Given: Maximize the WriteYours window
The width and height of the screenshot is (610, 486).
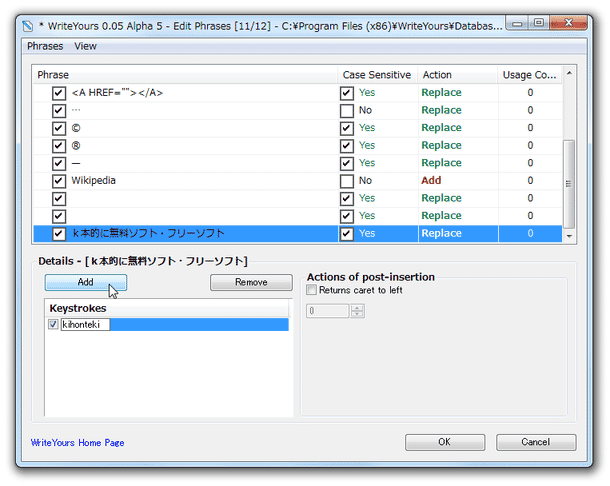Looking at the screenshot, I should (x=539, y=23).
